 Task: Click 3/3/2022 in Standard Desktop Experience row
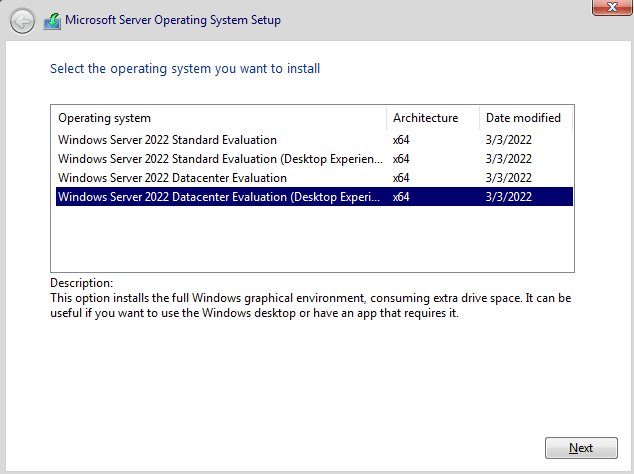[509, 159]
